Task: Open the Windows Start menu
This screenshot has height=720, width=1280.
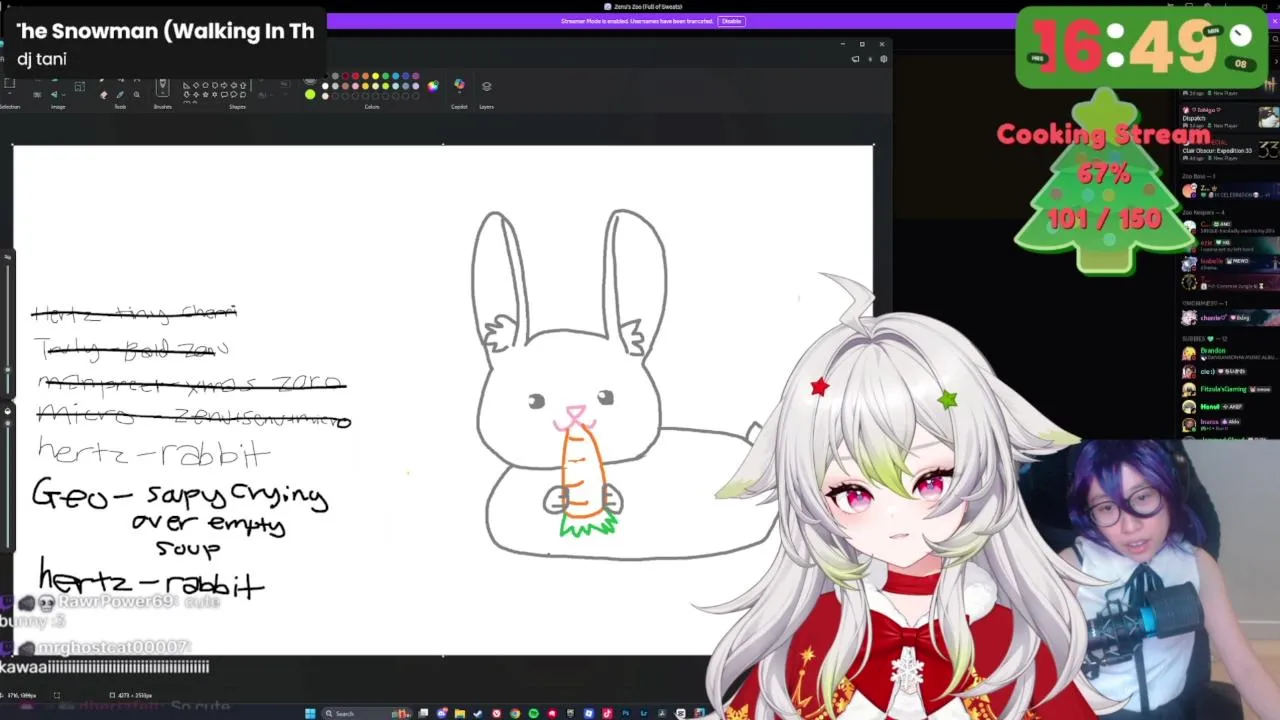Action: pos(310,713)
